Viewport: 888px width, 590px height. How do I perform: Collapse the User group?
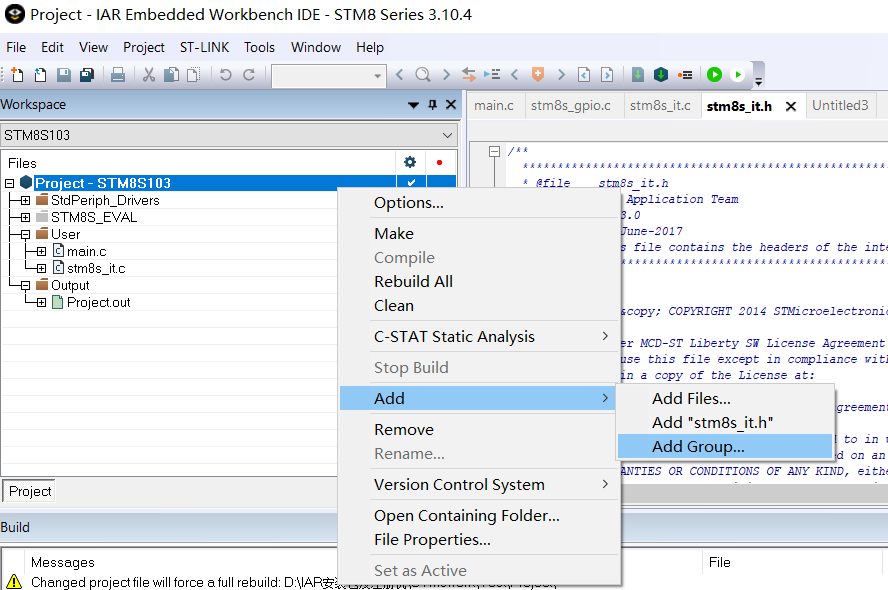pyautogui.click(x=25, y=234)
